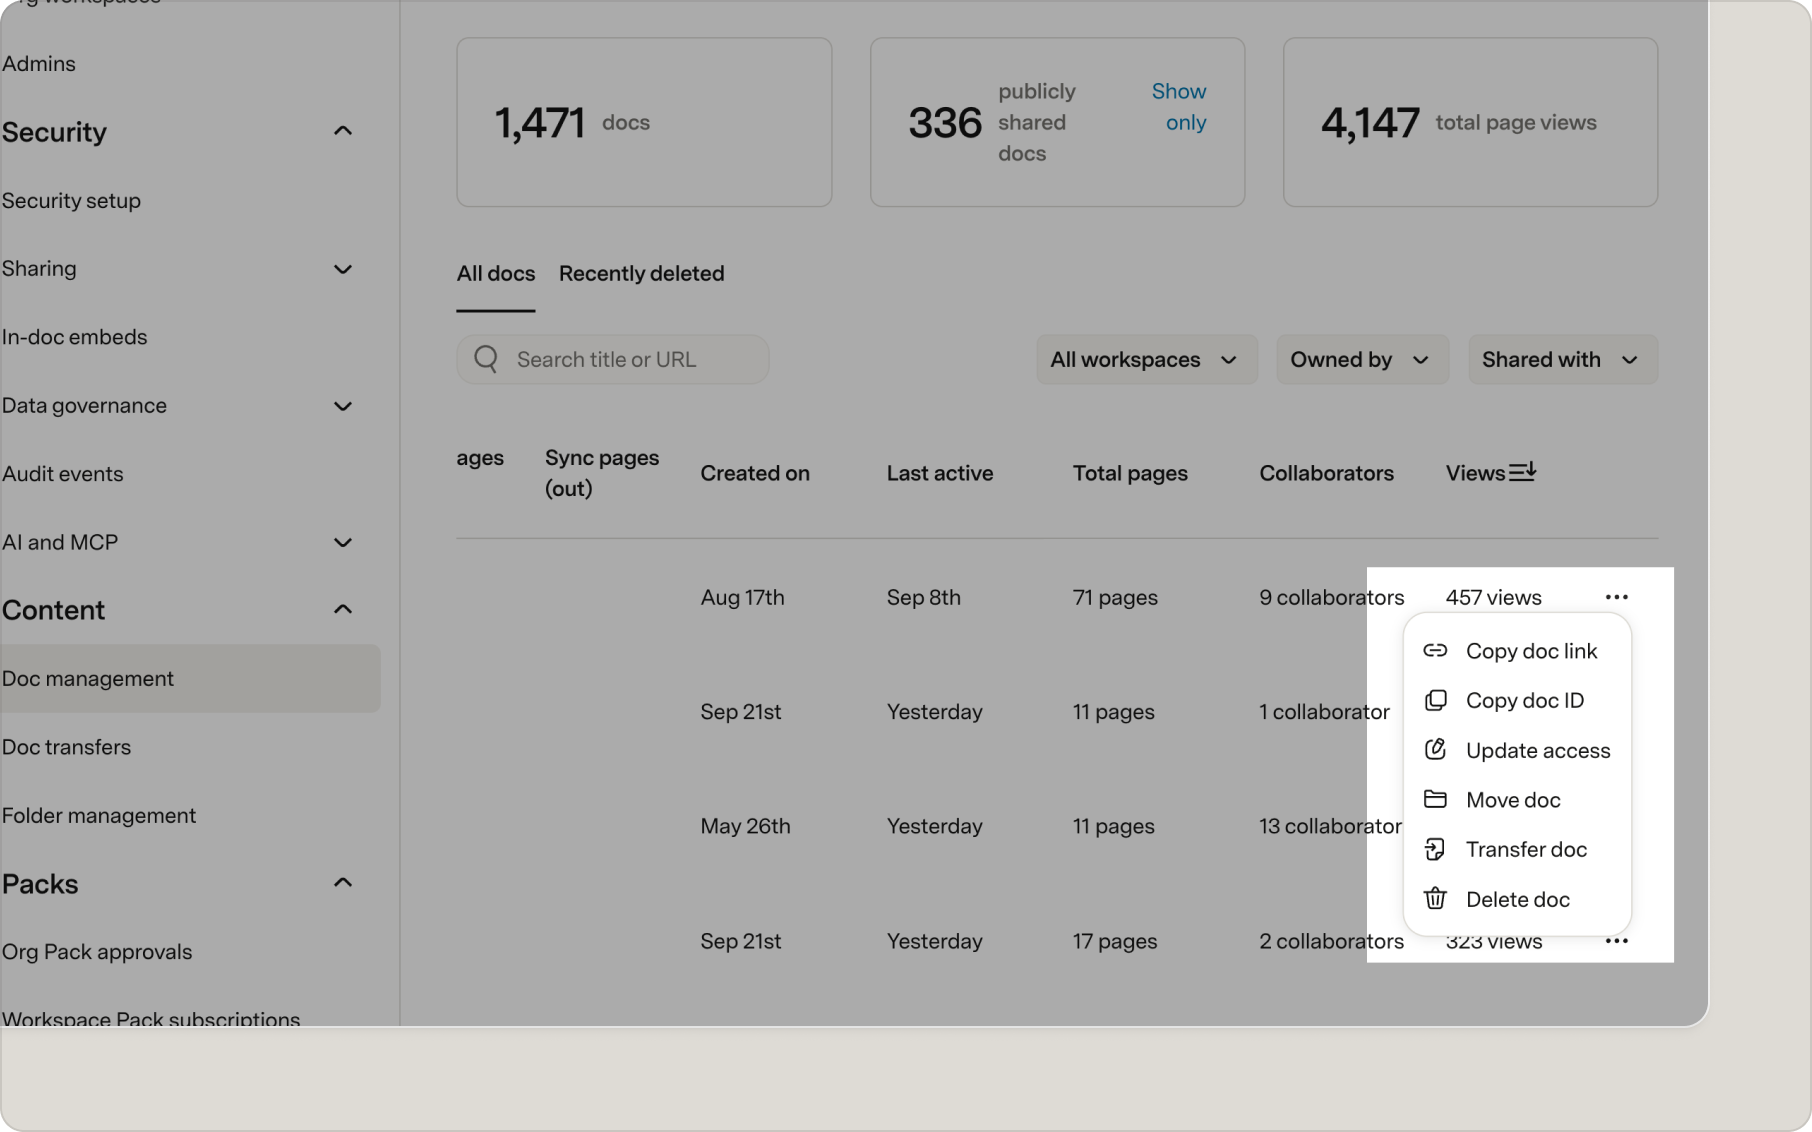Open Org Pack approvals in the sidebar

click(97, 952)
